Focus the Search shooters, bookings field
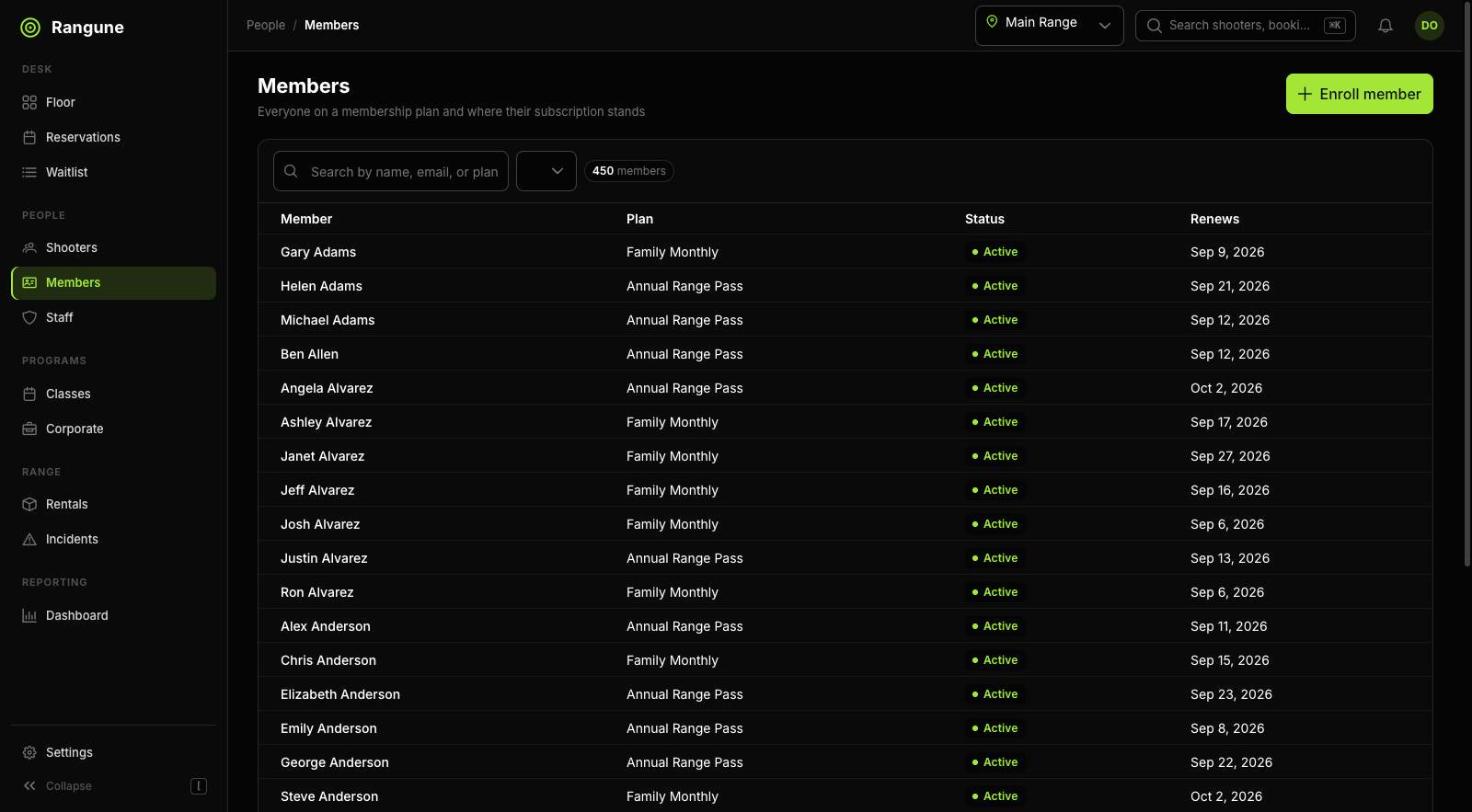This screenshot has height=812, width=1472. tap(1245, 25)
